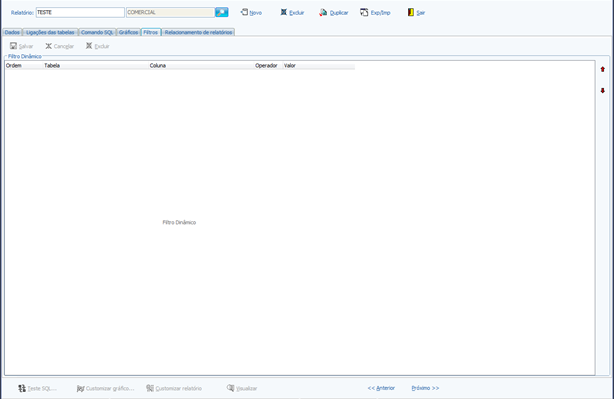Click Visualizar to preview the report
The height and width of the screenshot is (400, 616).
[x=242, y=388]
